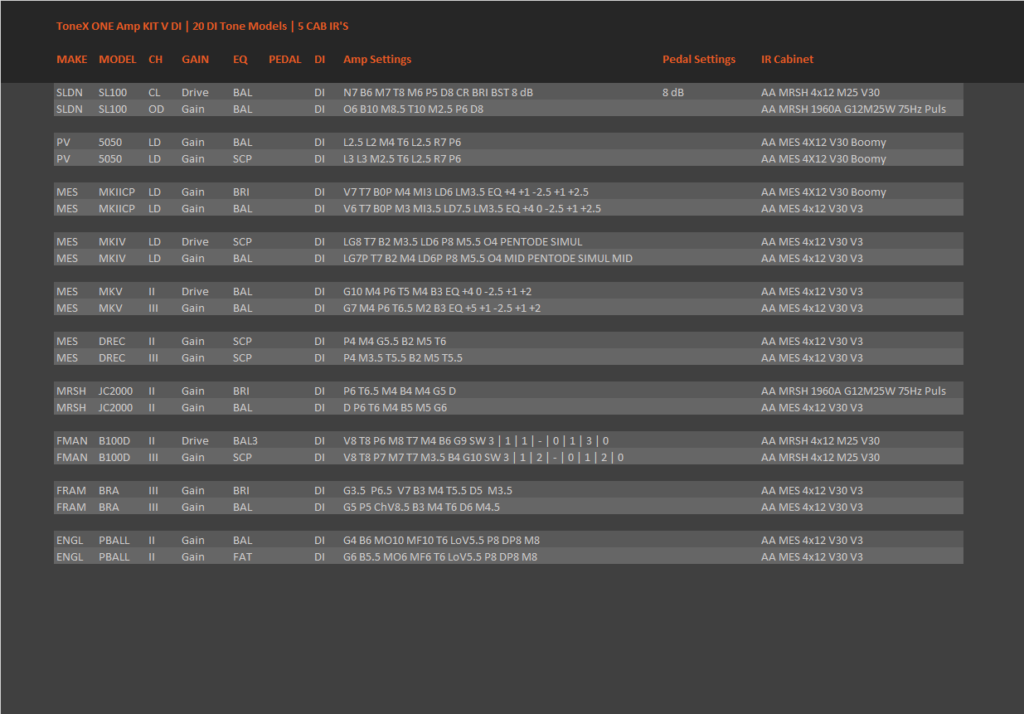Click the 'CL' channel cell for SL100
Viewport: 1024px width, 714px height.
click(154, 93)
